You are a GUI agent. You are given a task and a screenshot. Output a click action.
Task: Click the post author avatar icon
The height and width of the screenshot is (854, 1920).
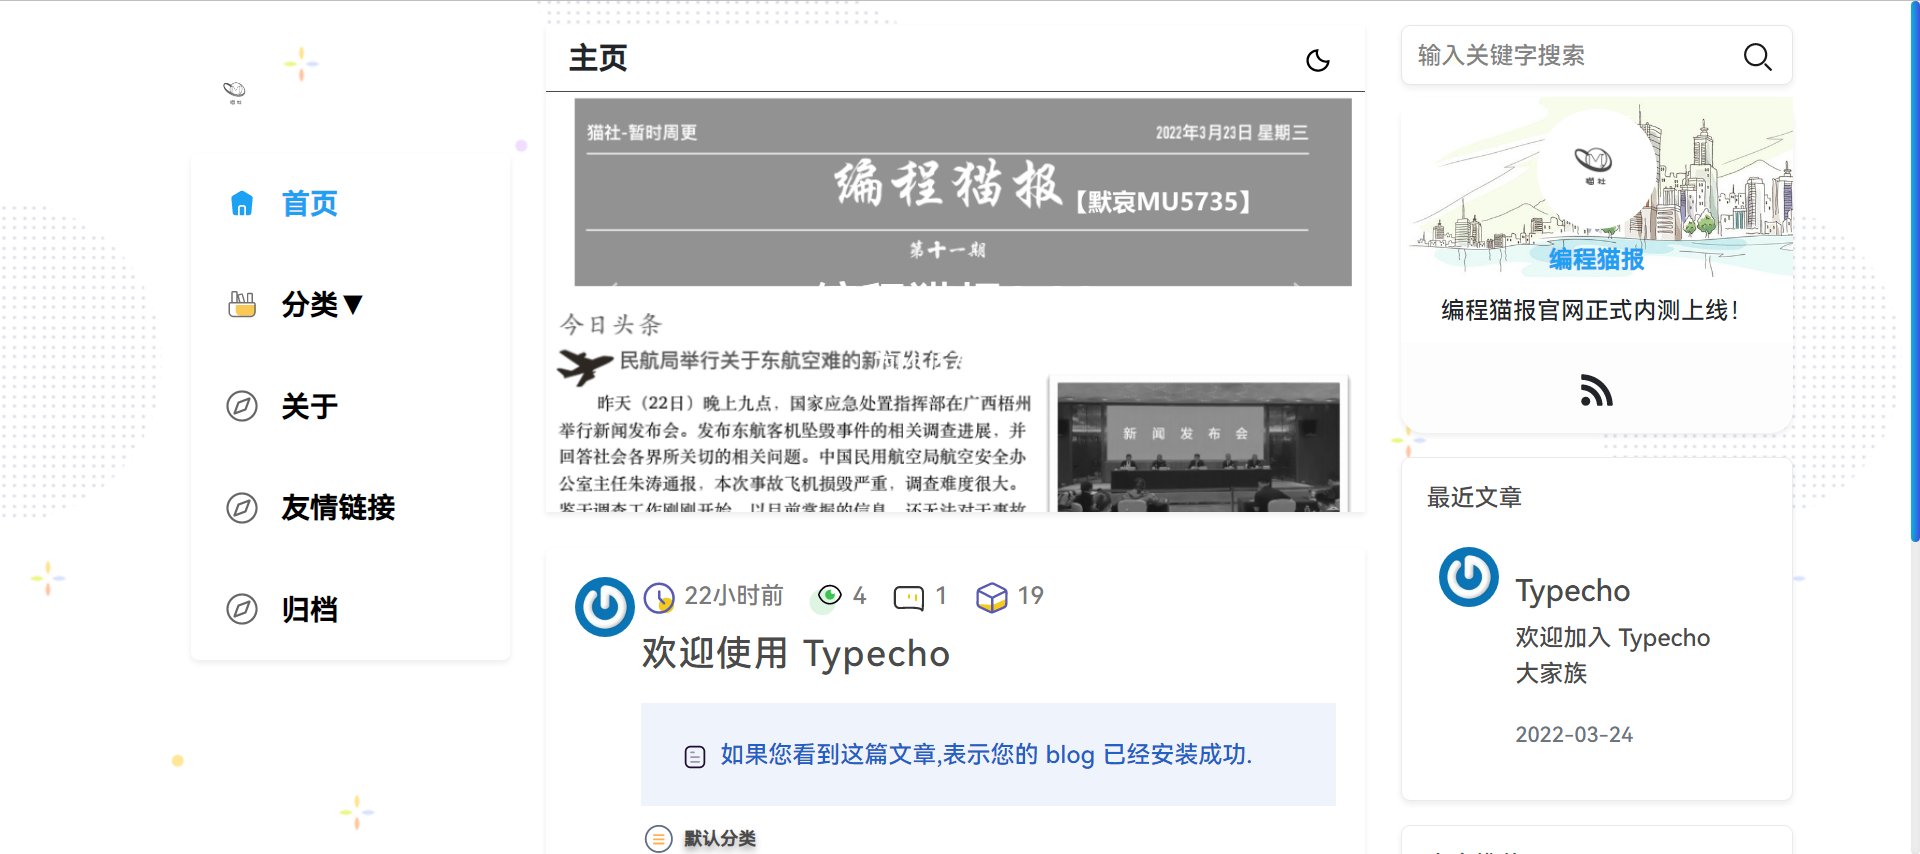coord(604,606)
